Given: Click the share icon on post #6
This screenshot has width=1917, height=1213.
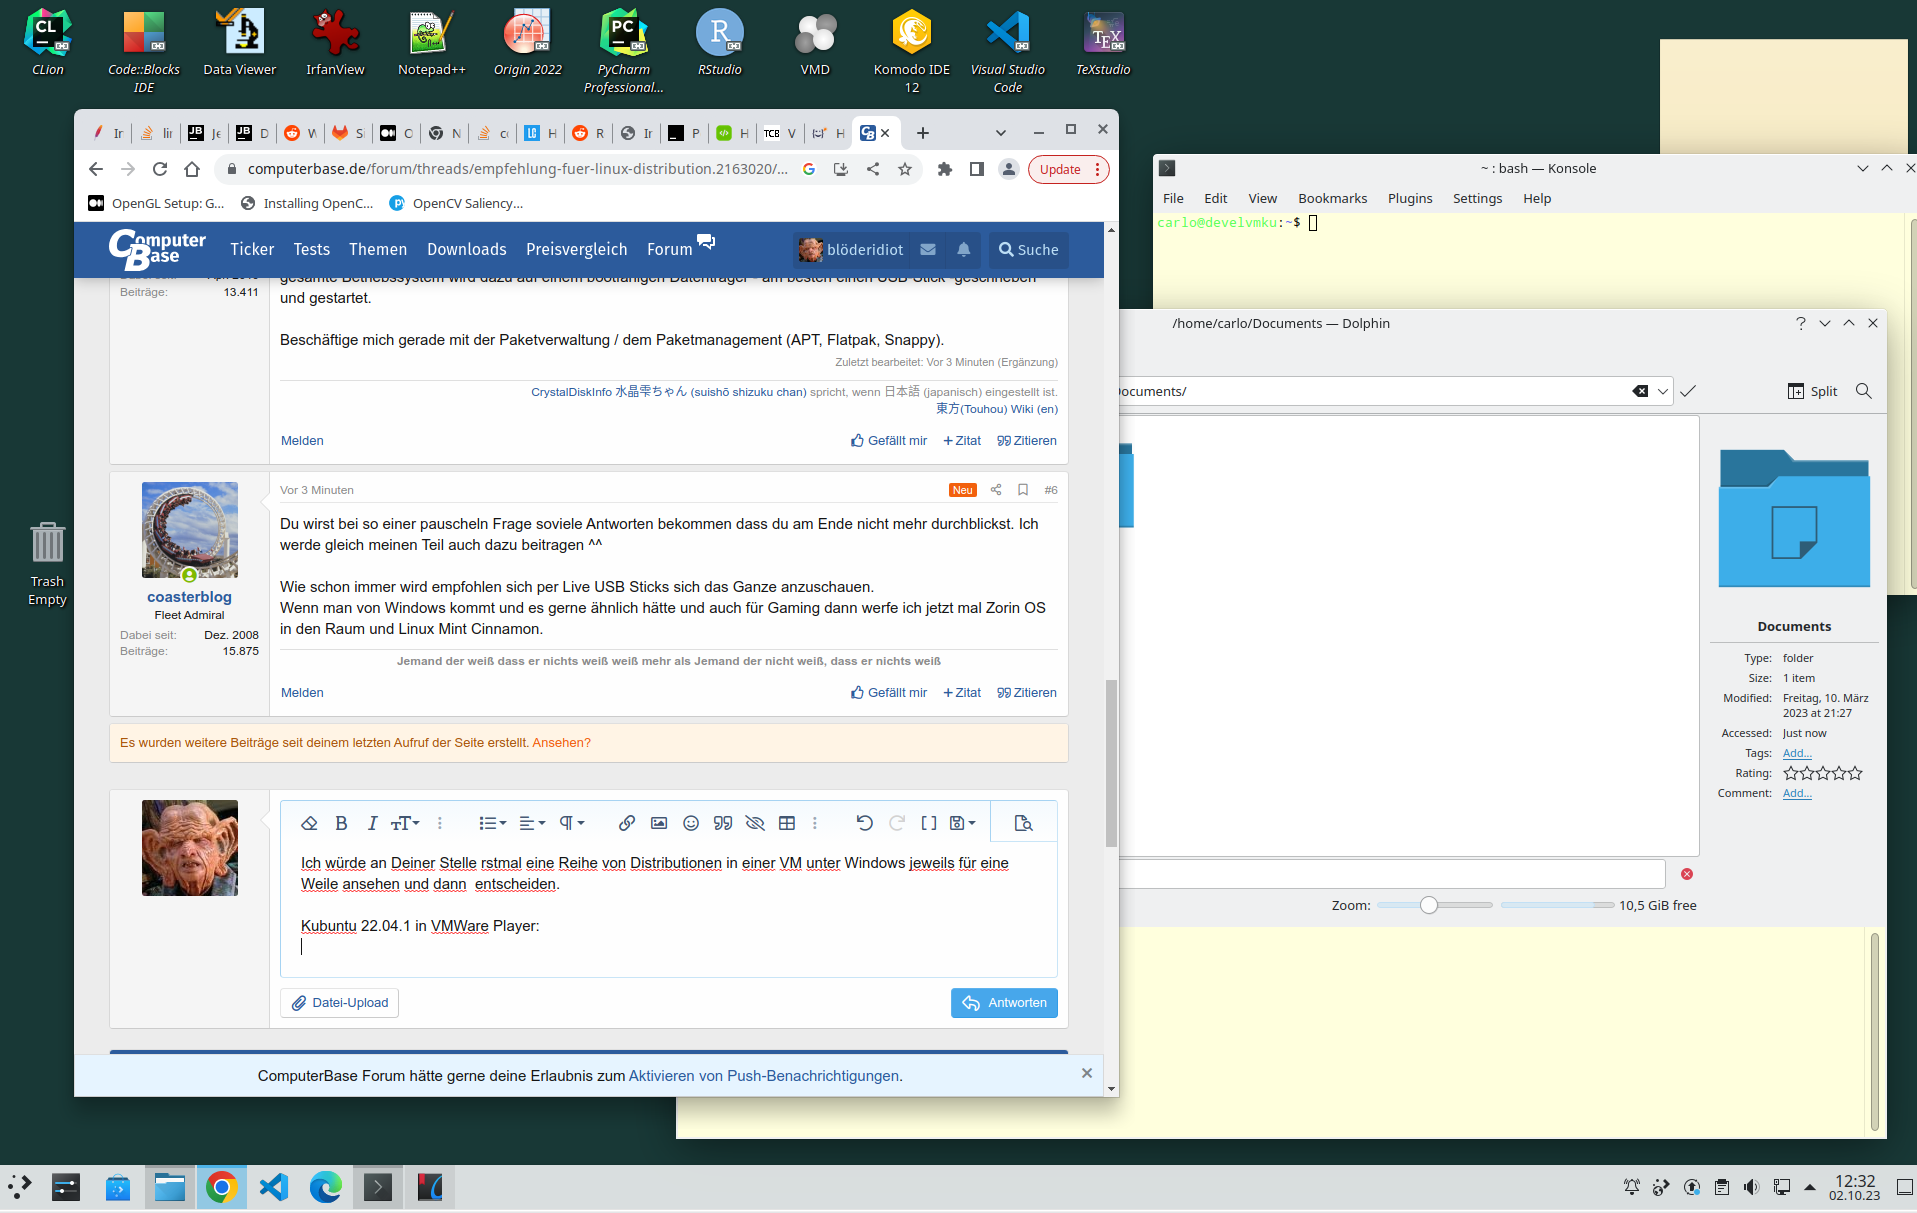Looking at the screenshot, I should coord(996,490).
